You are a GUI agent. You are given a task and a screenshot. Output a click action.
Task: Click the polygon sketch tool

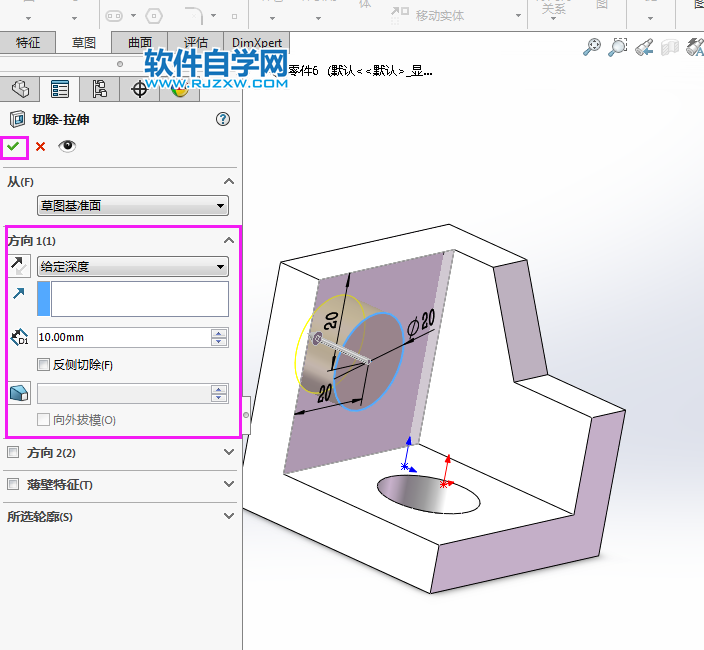click(x=154, y=17)
